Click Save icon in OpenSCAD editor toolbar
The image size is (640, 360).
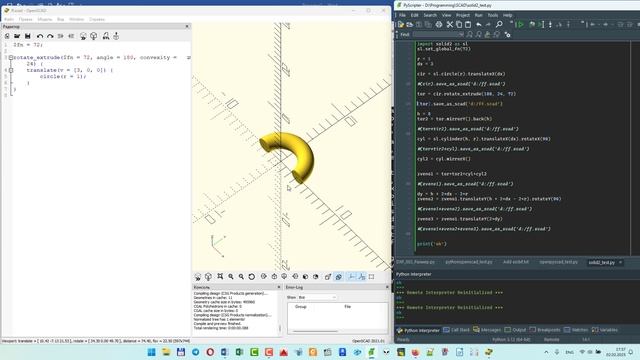[x=28, y=36]
